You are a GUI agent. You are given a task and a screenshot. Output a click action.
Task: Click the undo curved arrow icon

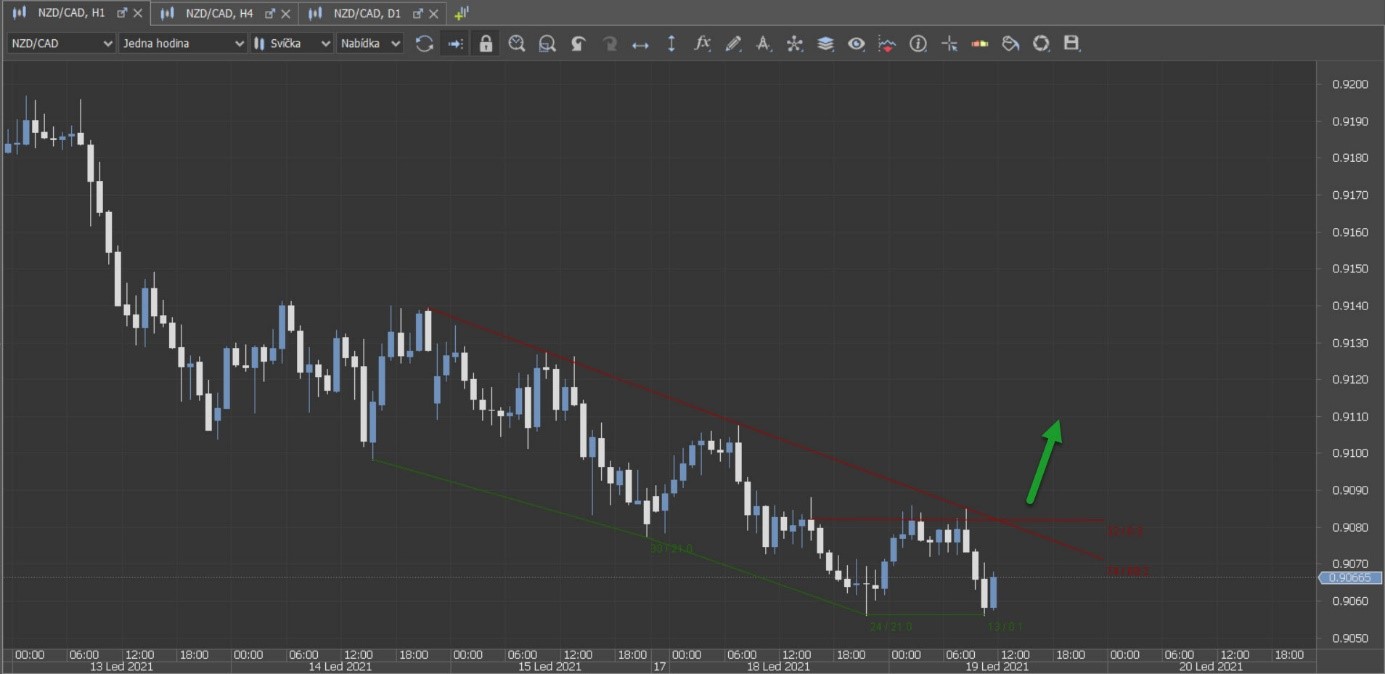(578, 44)
